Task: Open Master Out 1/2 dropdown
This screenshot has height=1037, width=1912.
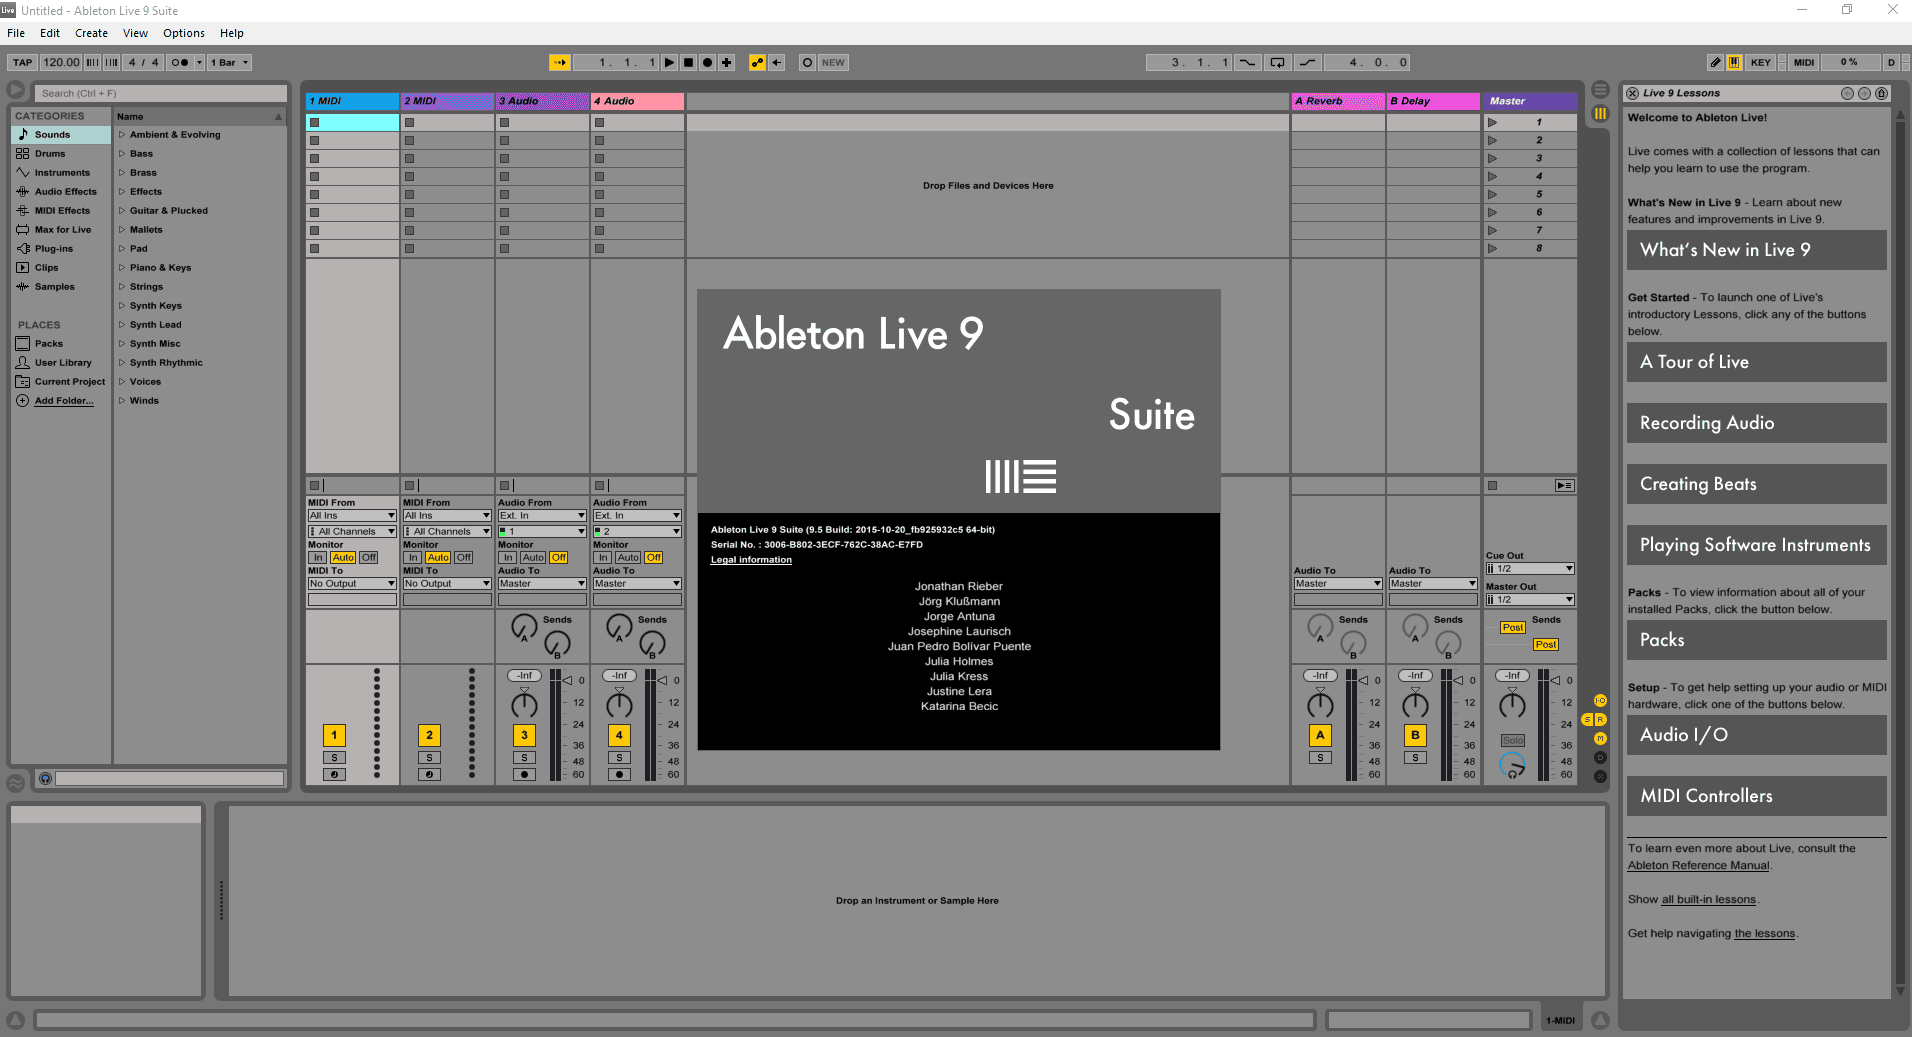Action: click(1530, 600)
